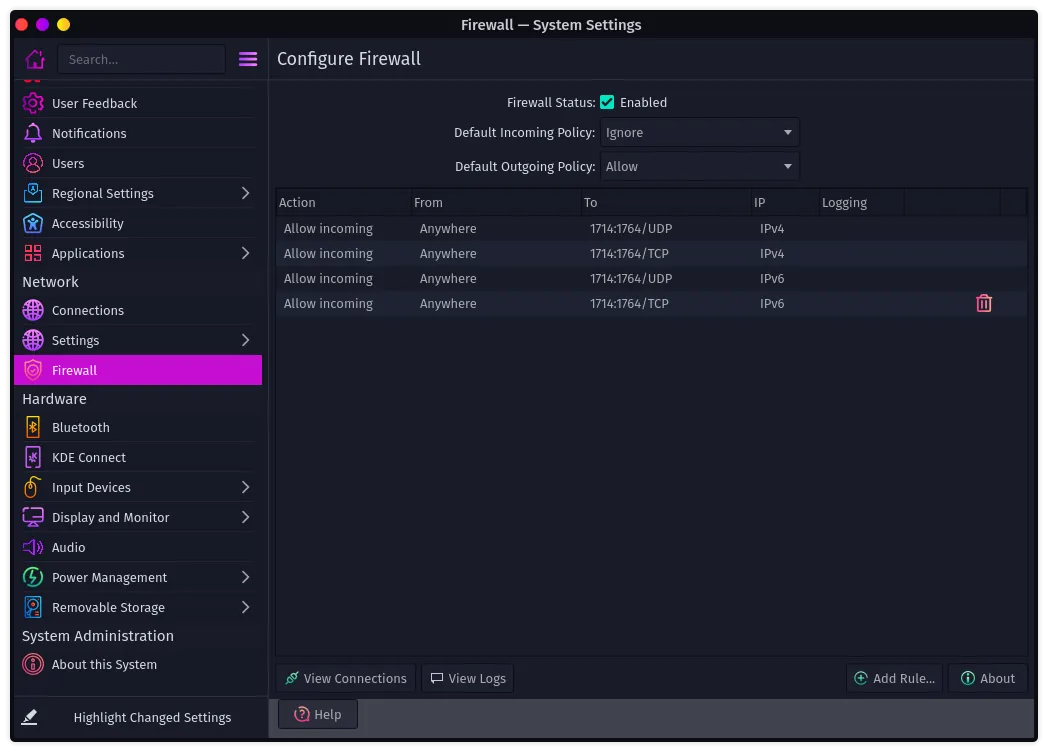1048x752 pixels.
Task: Click the Bluetooth icon
Action: tap(33, 427)
